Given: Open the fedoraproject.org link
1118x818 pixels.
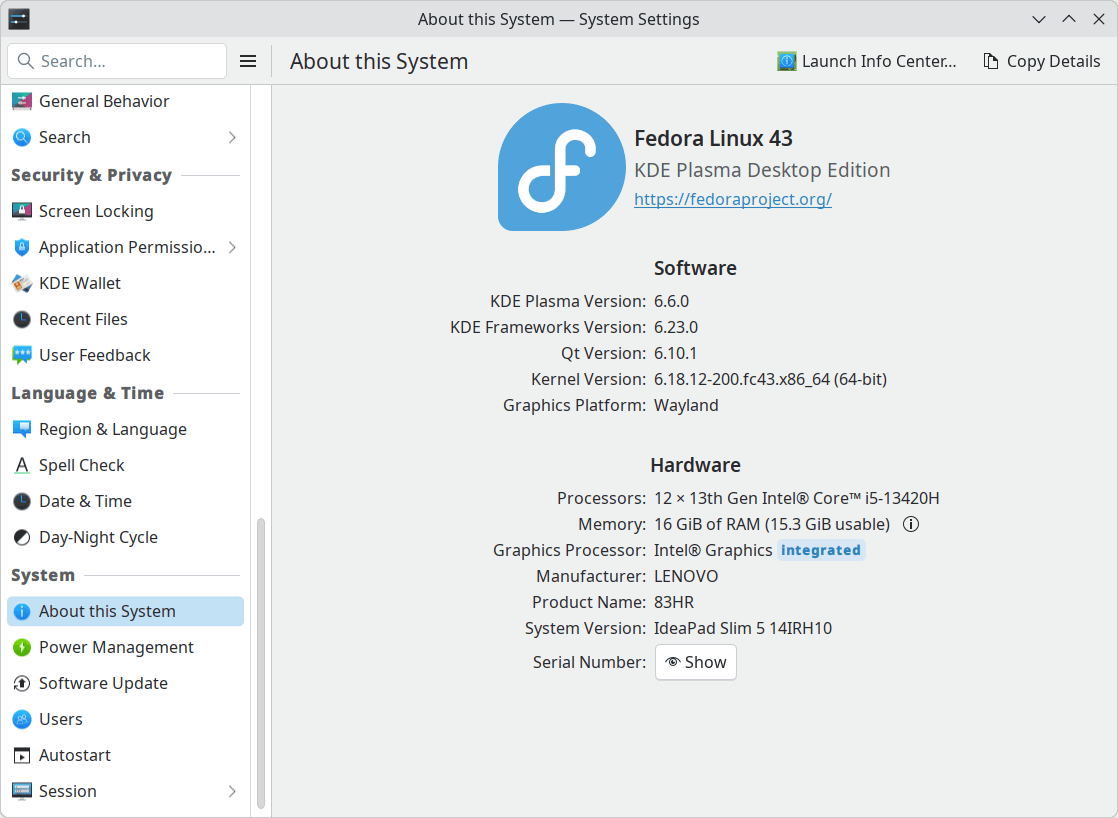Looking at the screenshot, I should pyautogui.click(x=733, y=199).
